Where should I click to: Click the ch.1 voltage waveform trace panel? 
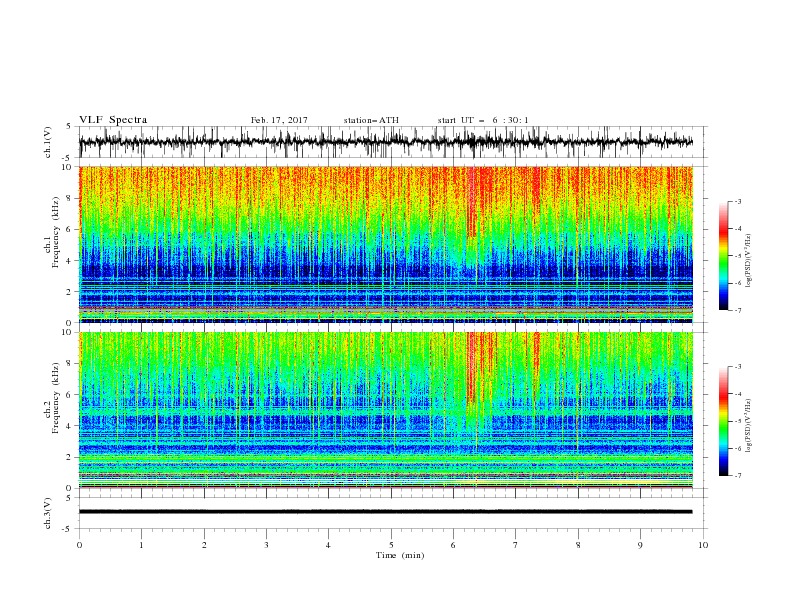pyautogui.click(x=393, y=142)
